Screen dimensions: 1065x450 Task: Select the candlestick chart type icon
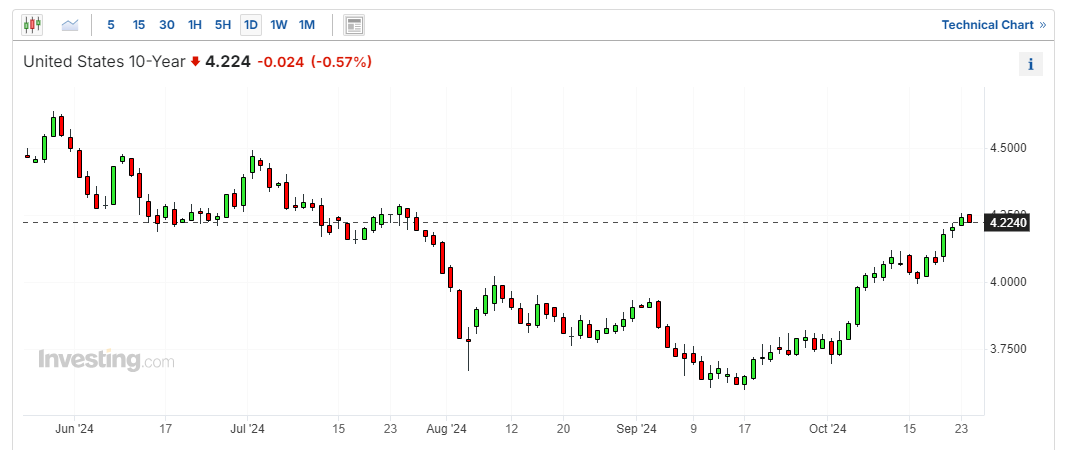tap(32, 25)
